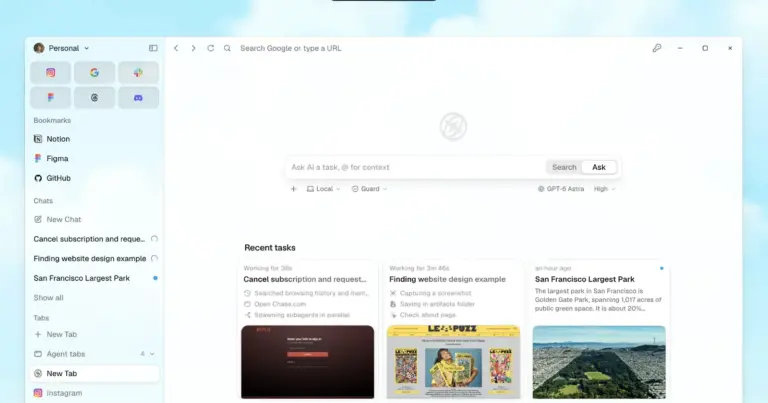Open San Francisco Largest Park card title
Screen dimensions: 768x403
pyautogui.click(x=584, y=279)
